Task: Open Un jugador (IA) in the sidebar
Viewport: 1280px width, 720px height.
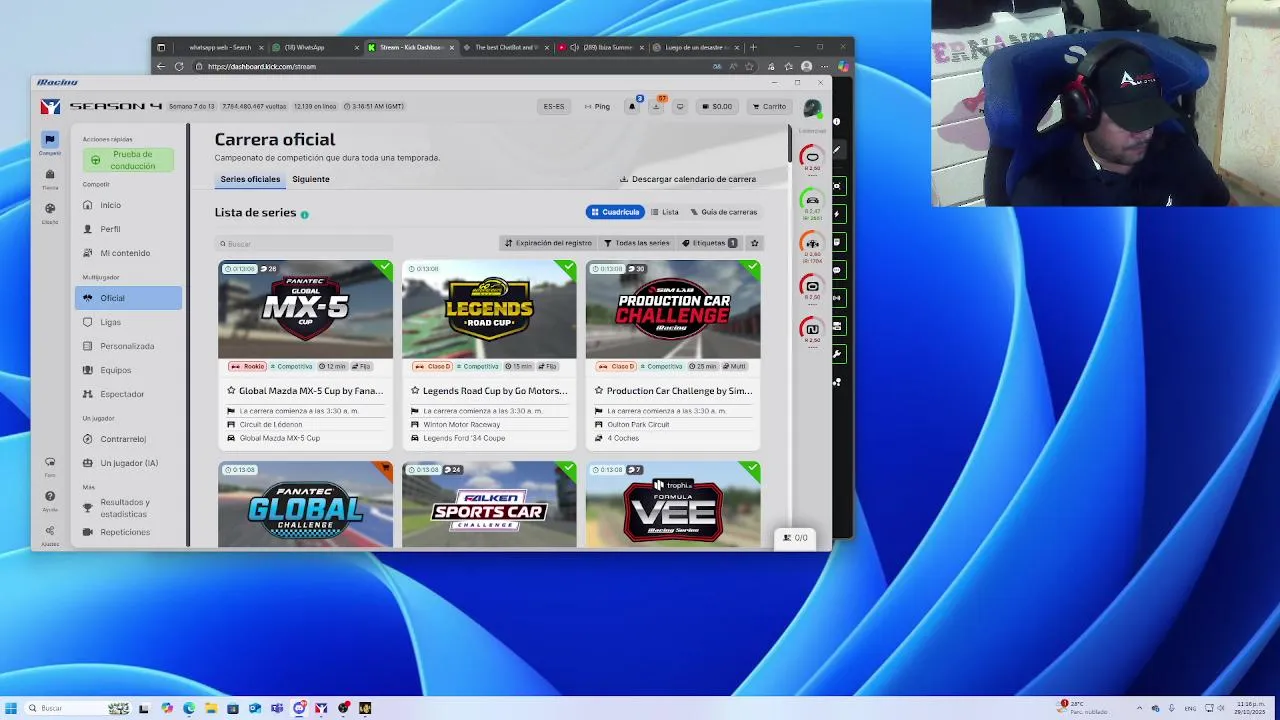Action: (x=128, y=463)
